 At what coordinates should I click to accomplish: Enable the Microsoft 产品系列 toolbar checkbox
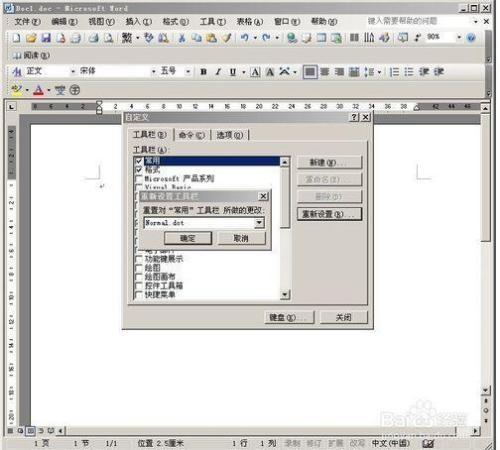(139, 179)
